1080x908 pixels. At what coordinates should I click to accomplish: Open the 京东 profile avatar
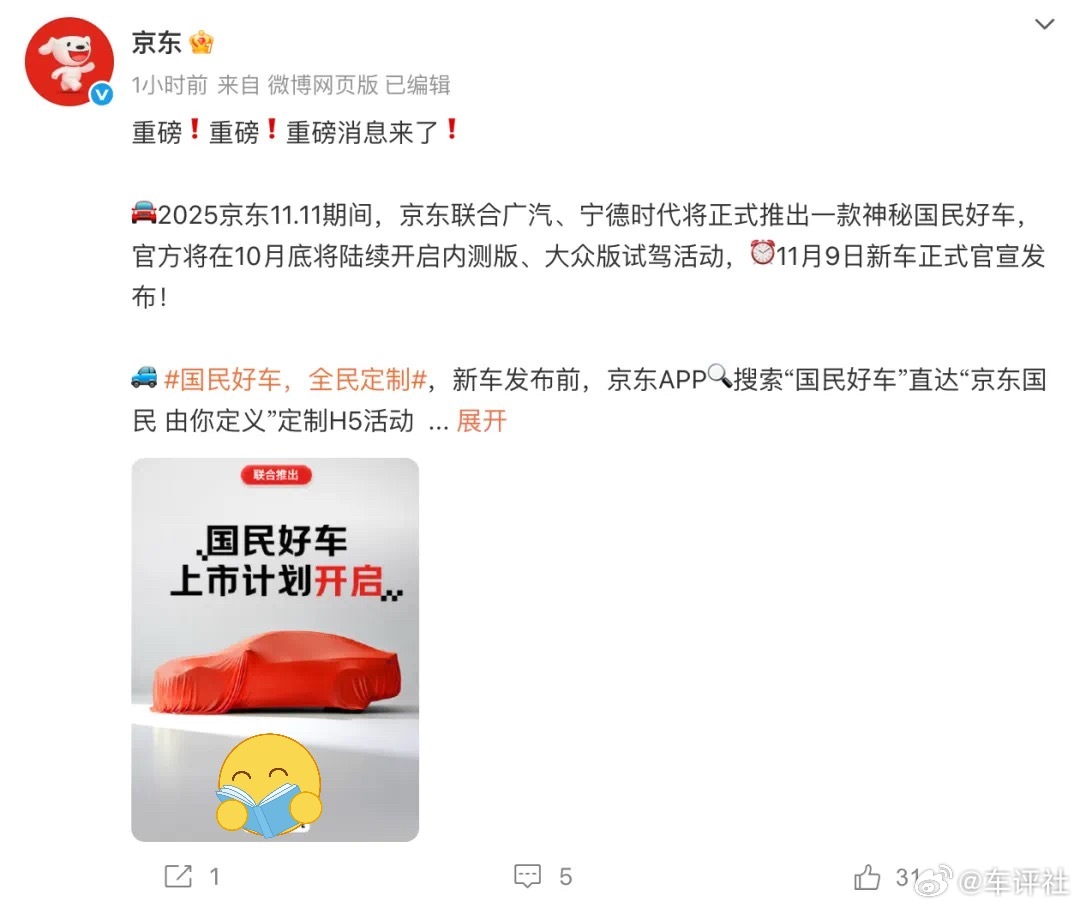69,62
